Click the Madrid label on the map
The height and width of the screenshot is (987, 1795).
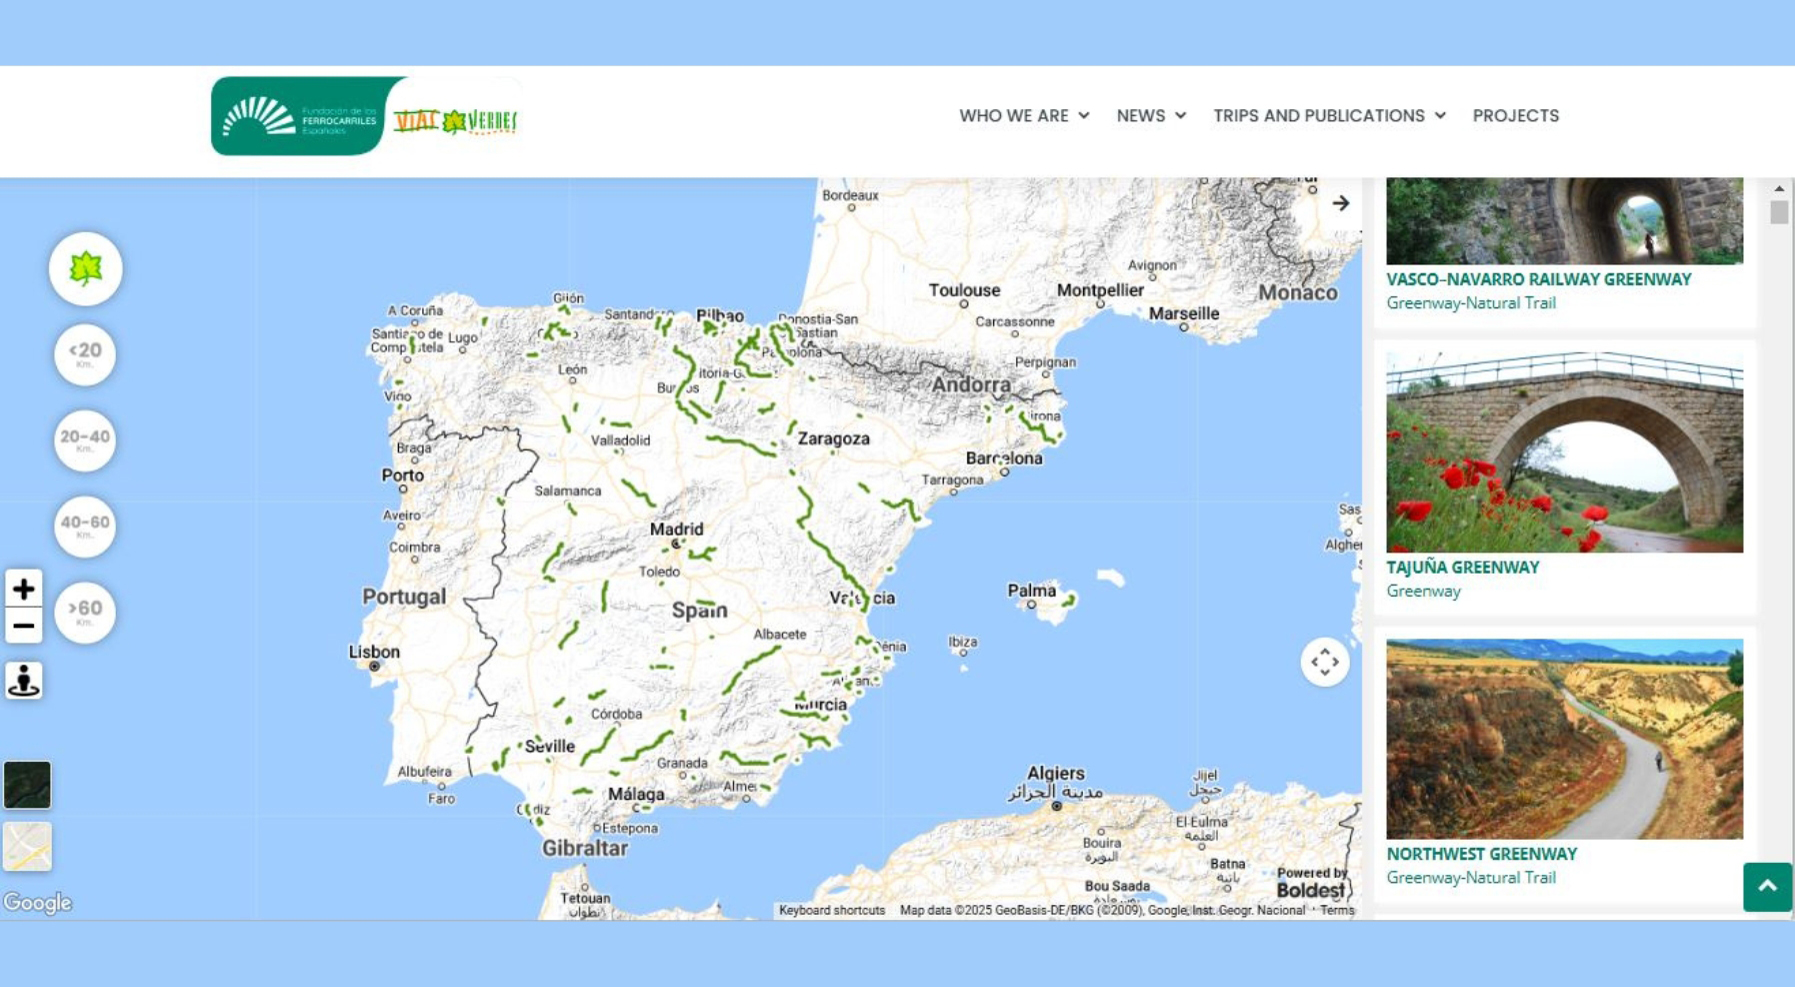pos(677,530)
